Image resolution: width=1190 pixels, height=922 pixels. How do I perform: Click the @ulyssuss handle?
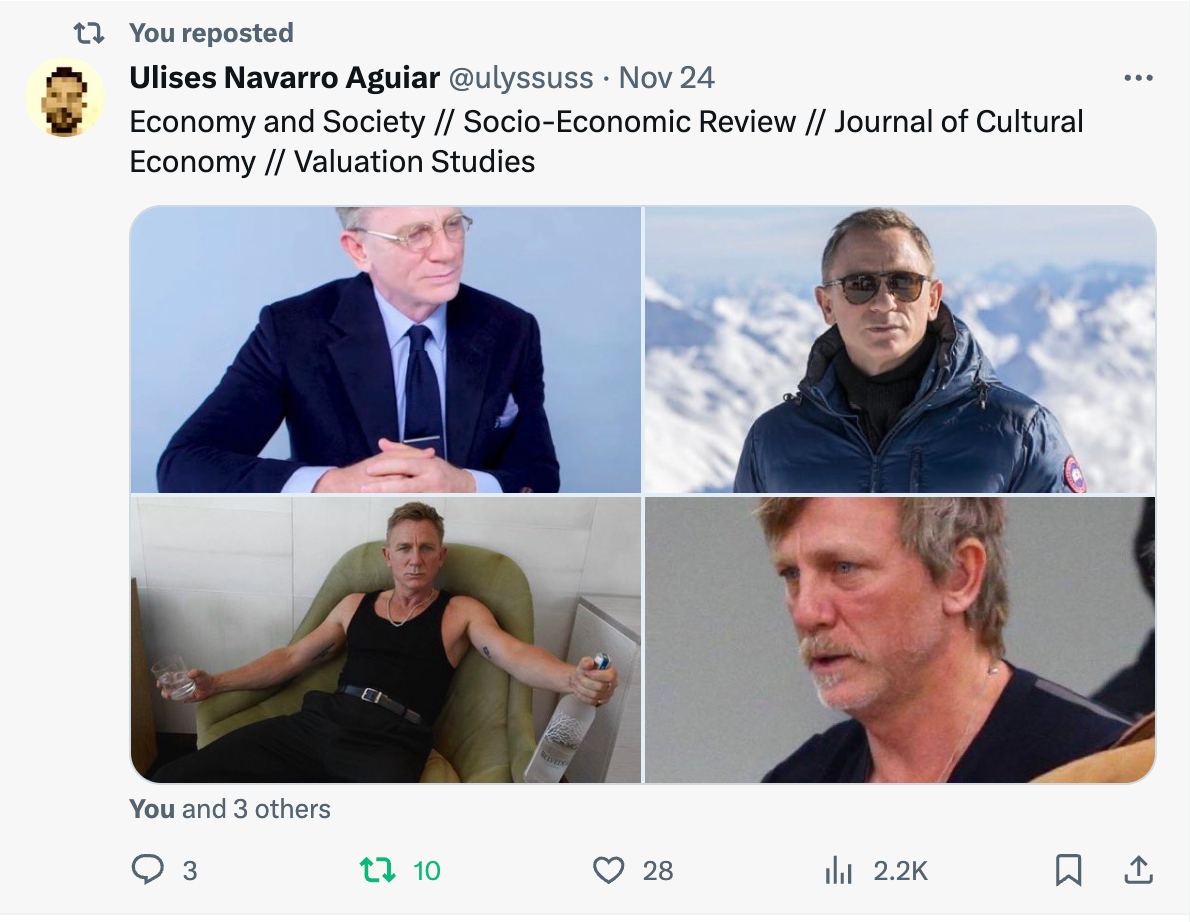point(520,77)
